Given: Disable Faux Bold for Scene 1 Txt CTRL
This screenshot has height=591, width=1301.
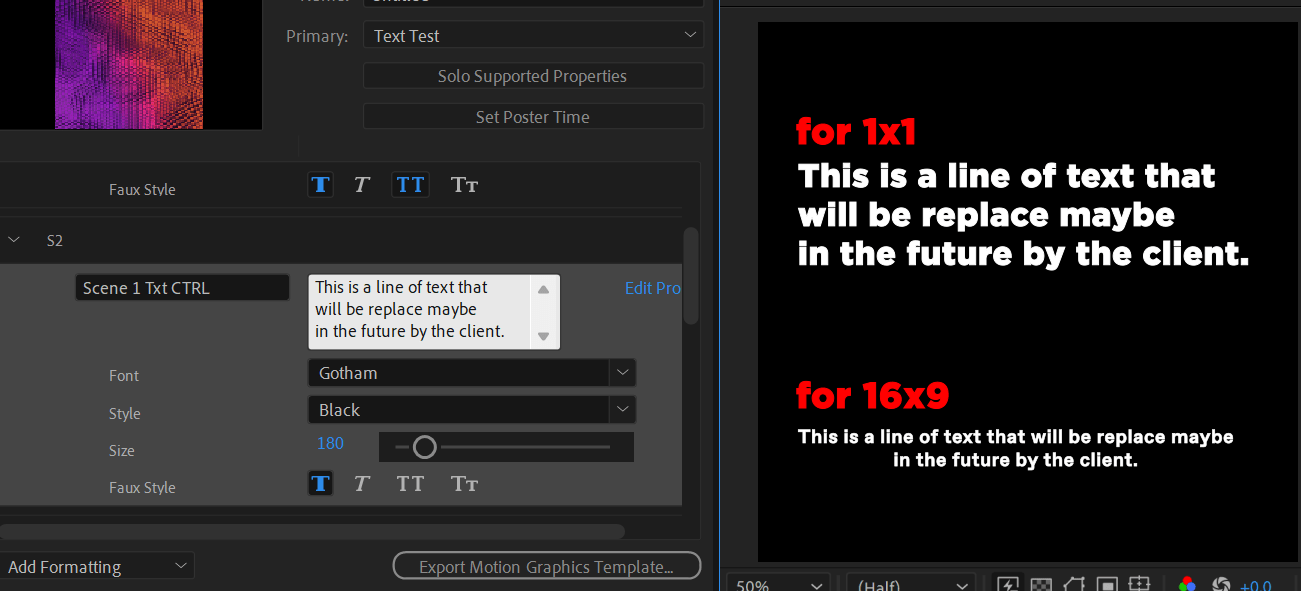Looking at the screenshot, I should pos(320,483).
